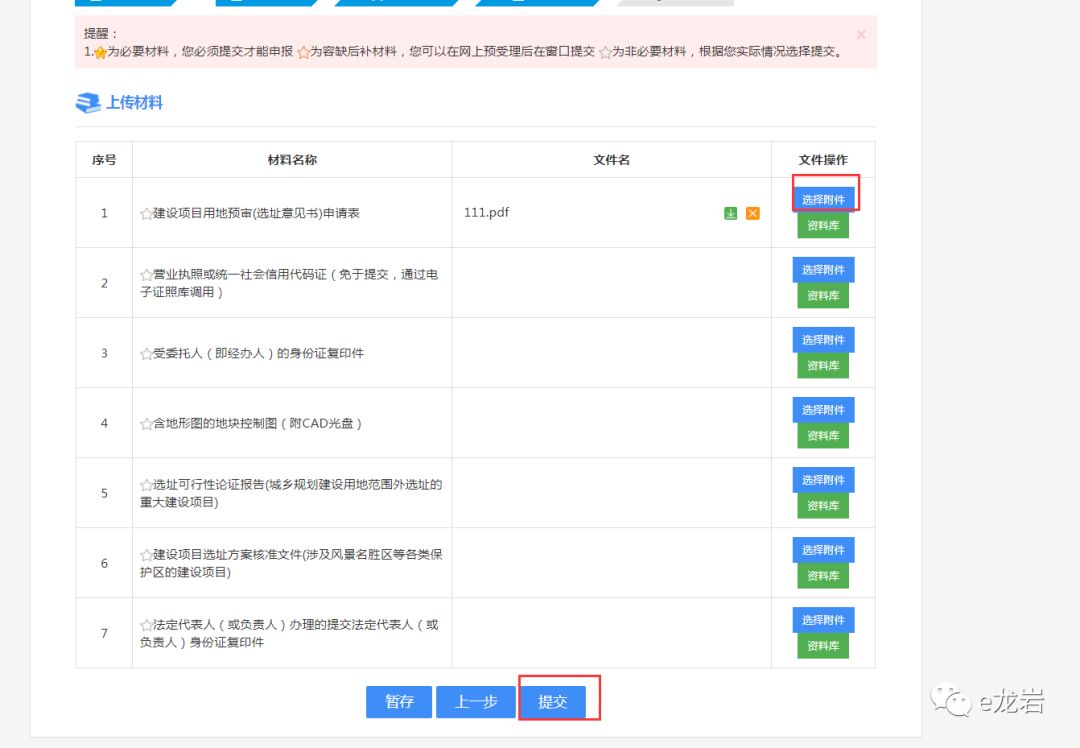The width and height of the screenshot is (1080, 748).
Task: Click the yellow required-material star in the reminder
Action: pyautogui.click(x=100, y=52)
